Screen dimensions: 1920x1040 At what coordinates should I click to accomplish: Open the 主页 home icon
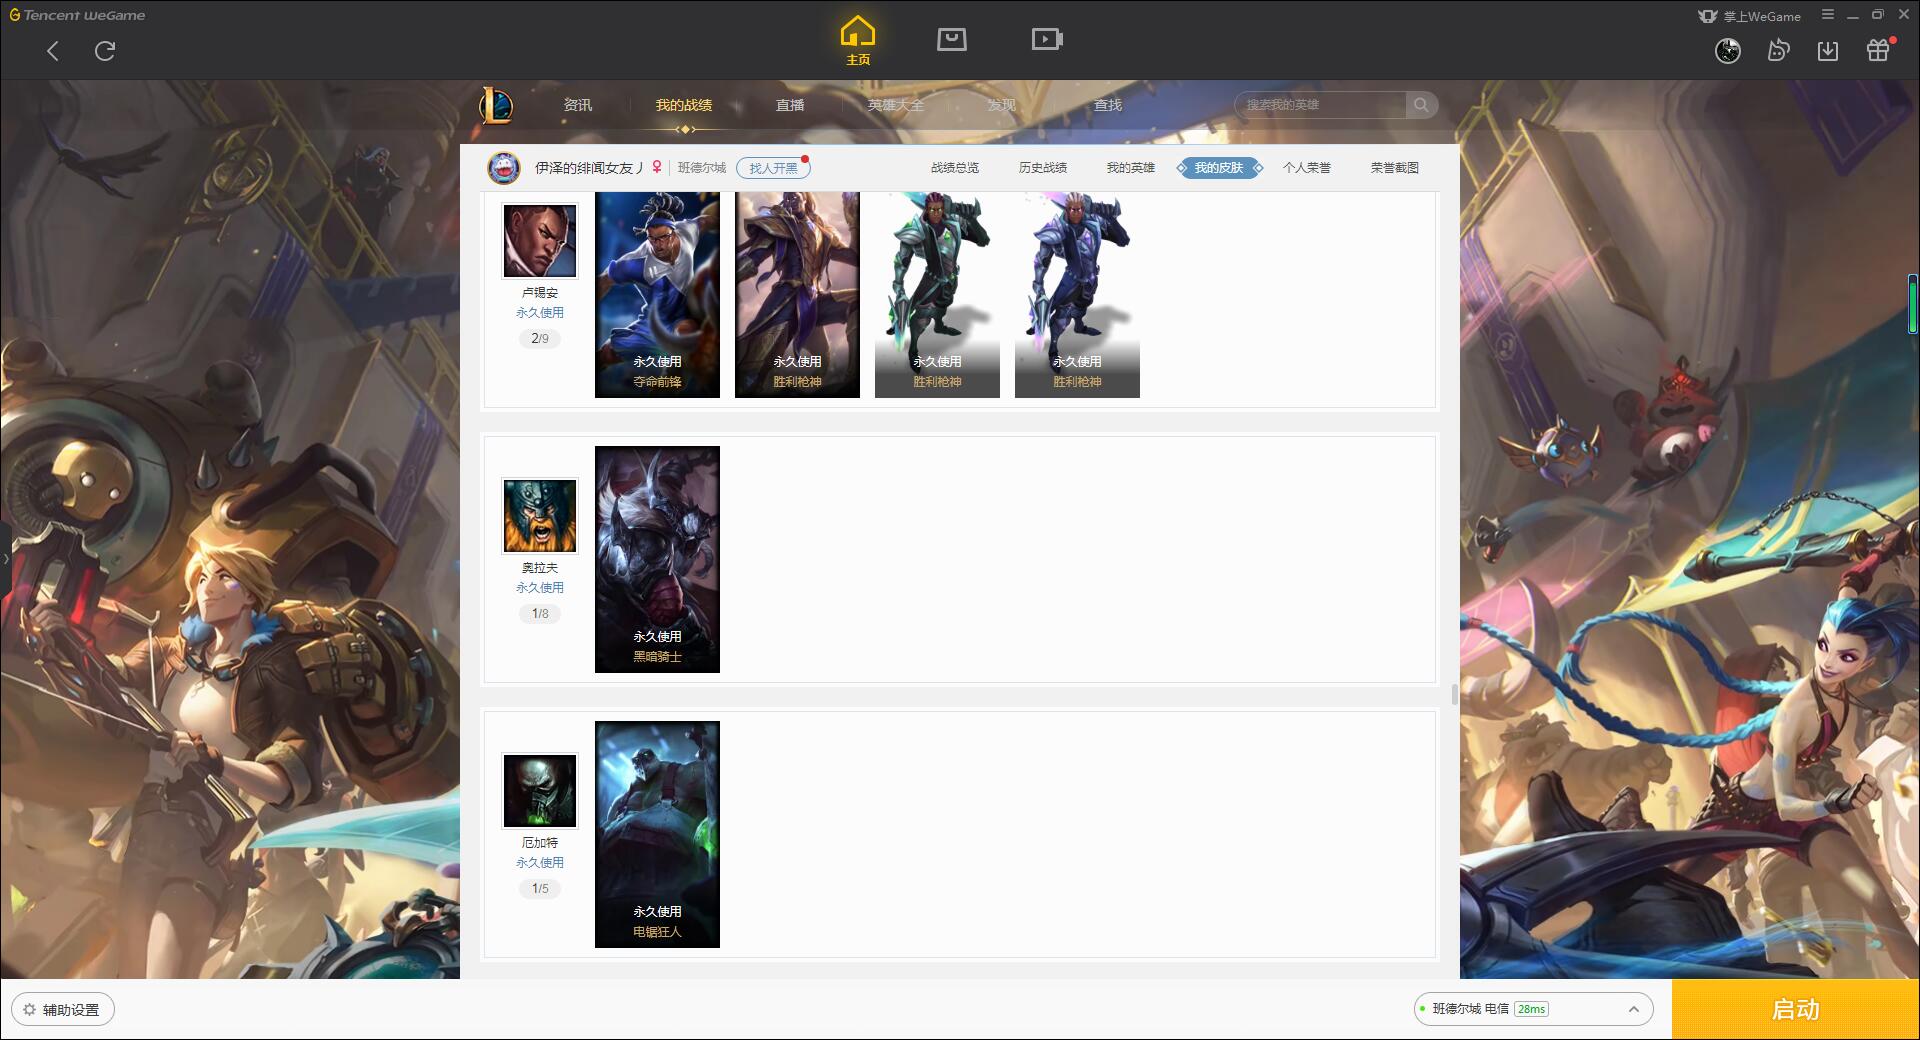point(858,41)
